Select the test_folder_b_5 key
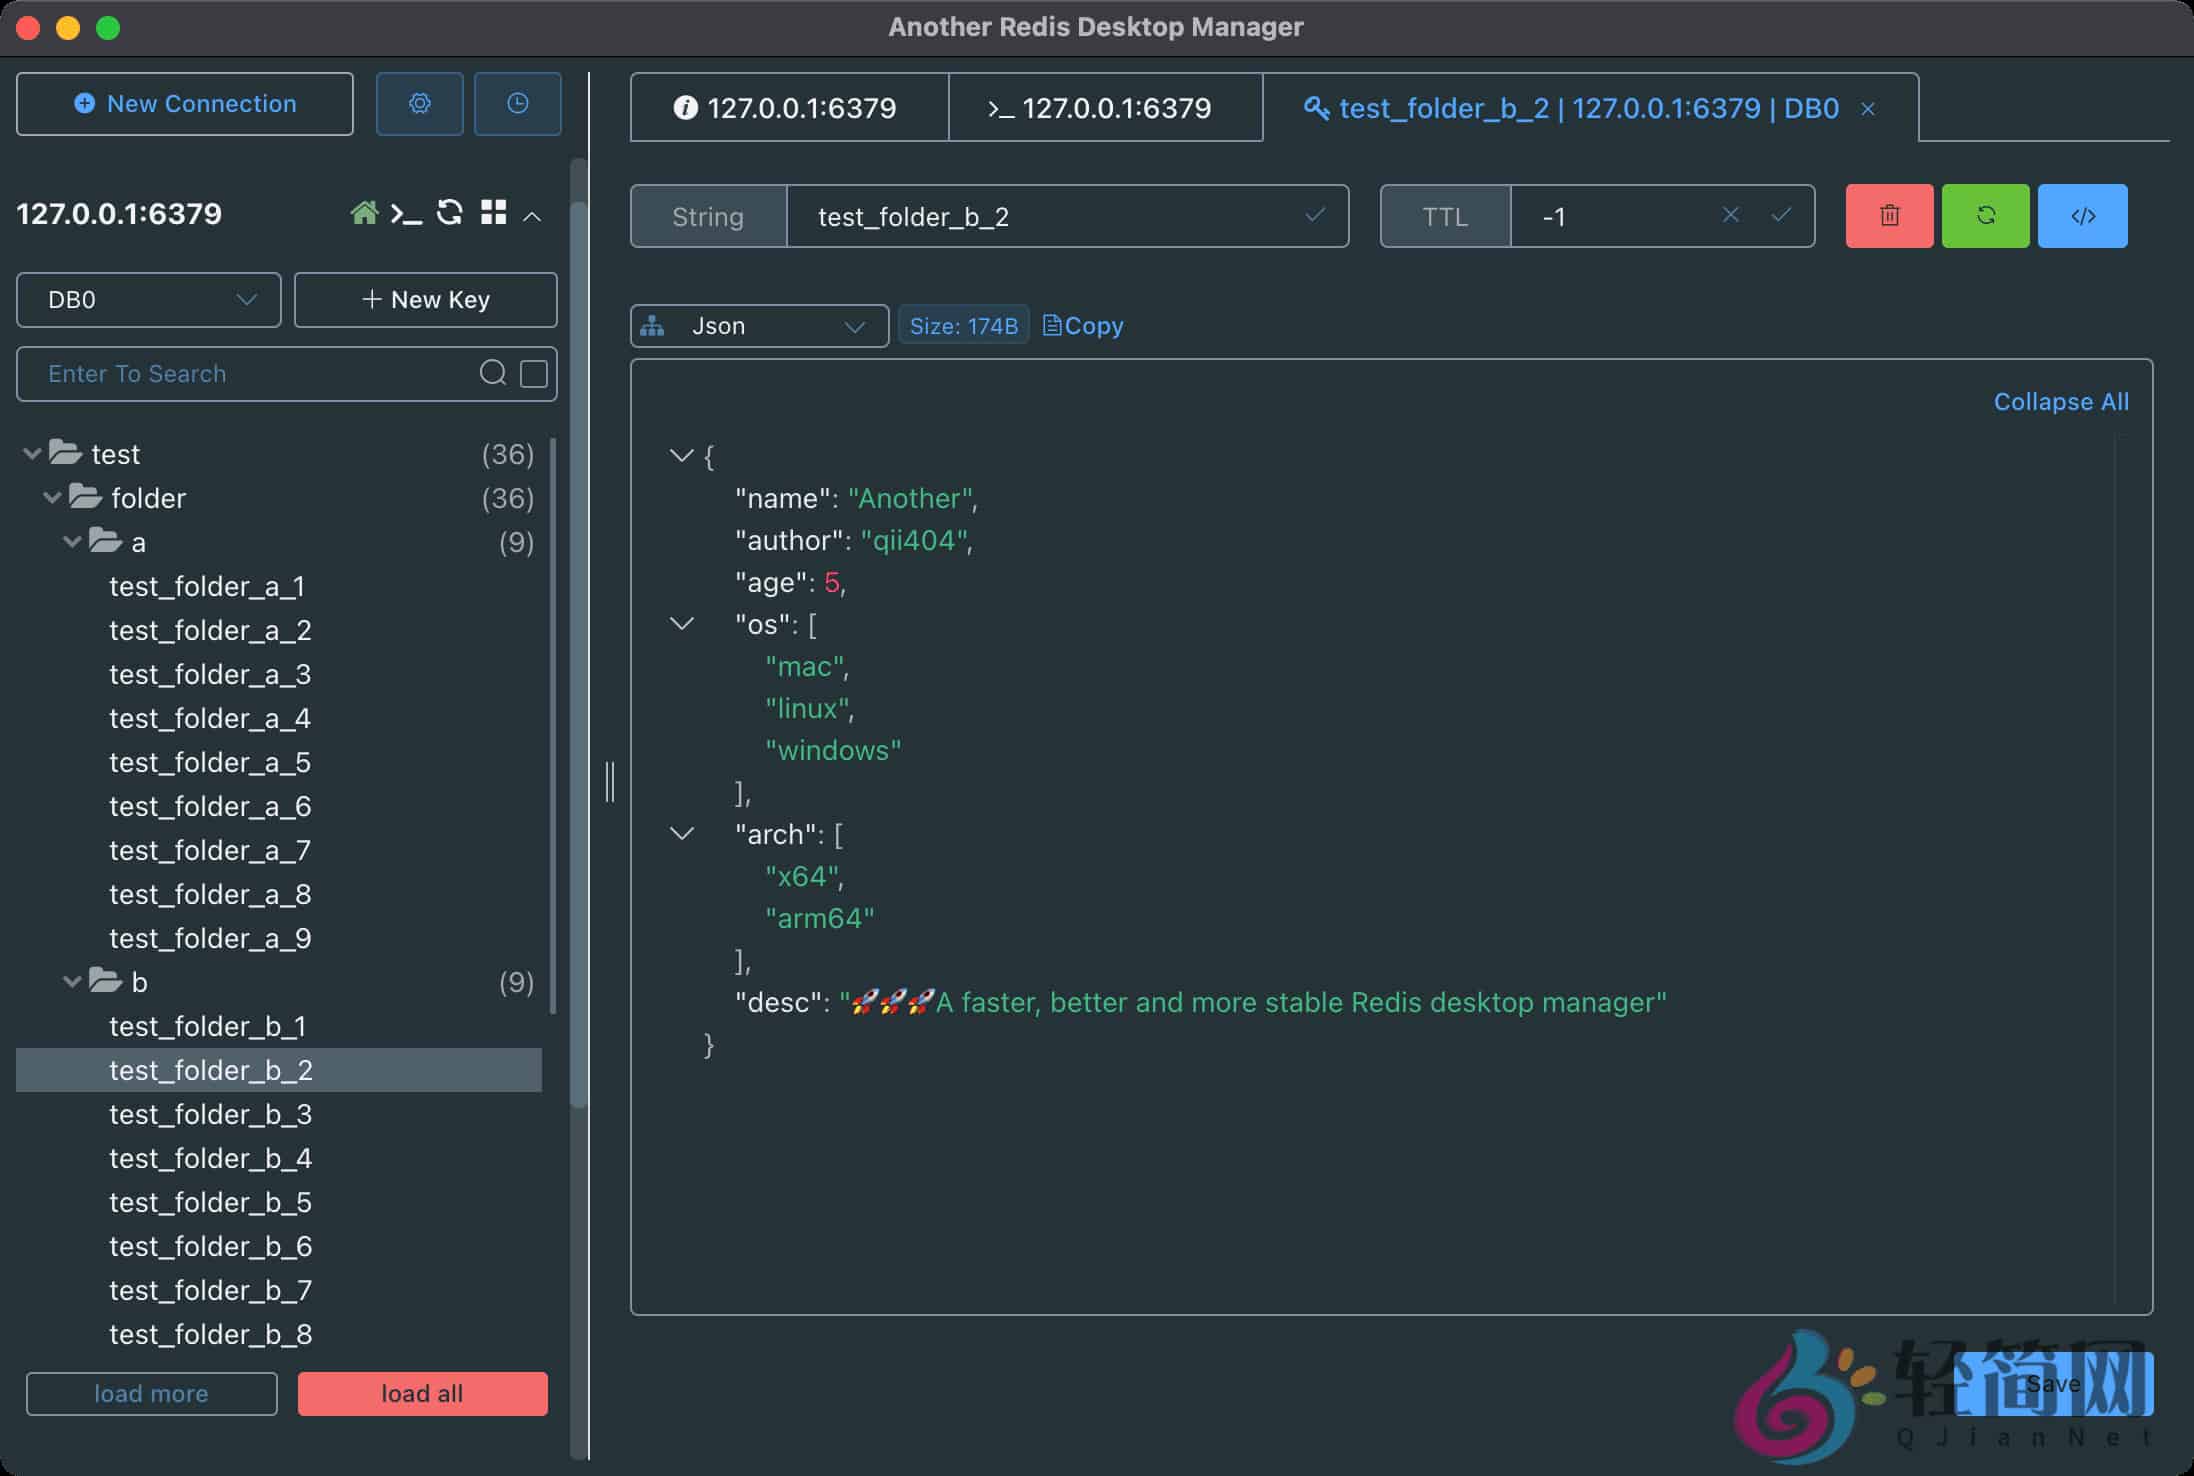The height and width of the screenshot is (1476, 2194). 209,1202
